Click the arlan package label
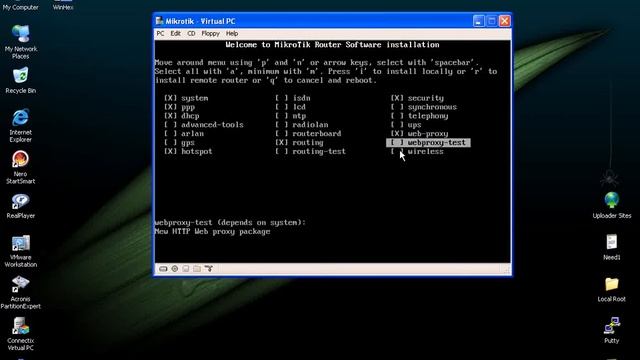Image resolution: width=640 pixels, height=360 pixels. click(x=192, y=133)
